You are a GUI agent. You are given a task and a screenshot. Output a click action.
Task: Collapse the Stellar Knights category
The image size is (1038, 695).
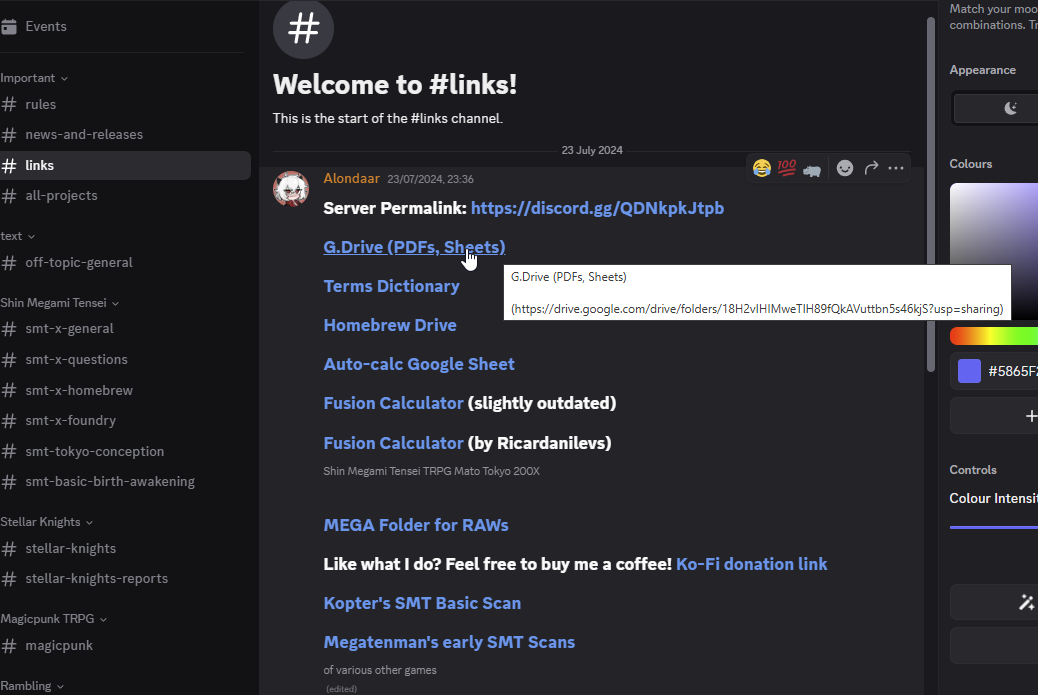[46, 522]
